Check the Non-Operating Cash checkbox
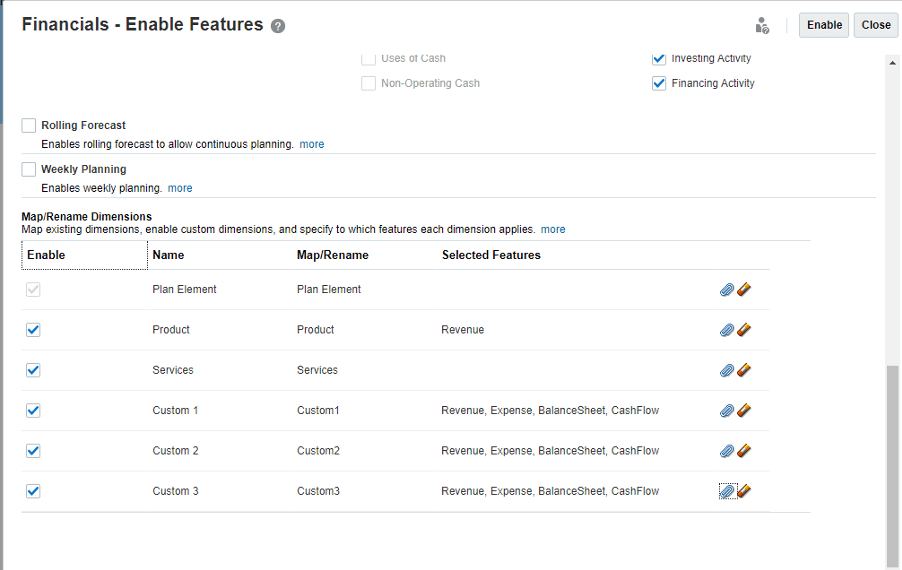The image size is (902, 570). click(x=368, y=83)
